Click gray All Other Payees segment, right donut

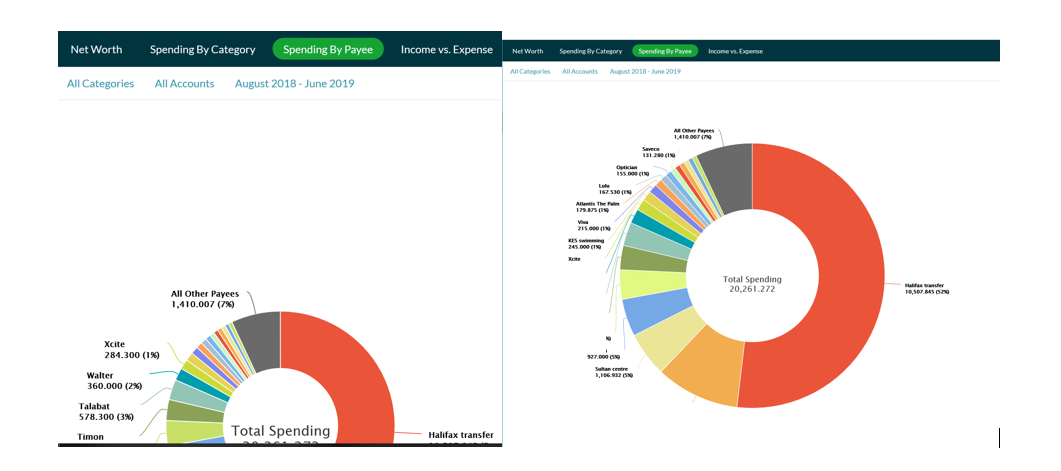729,177
